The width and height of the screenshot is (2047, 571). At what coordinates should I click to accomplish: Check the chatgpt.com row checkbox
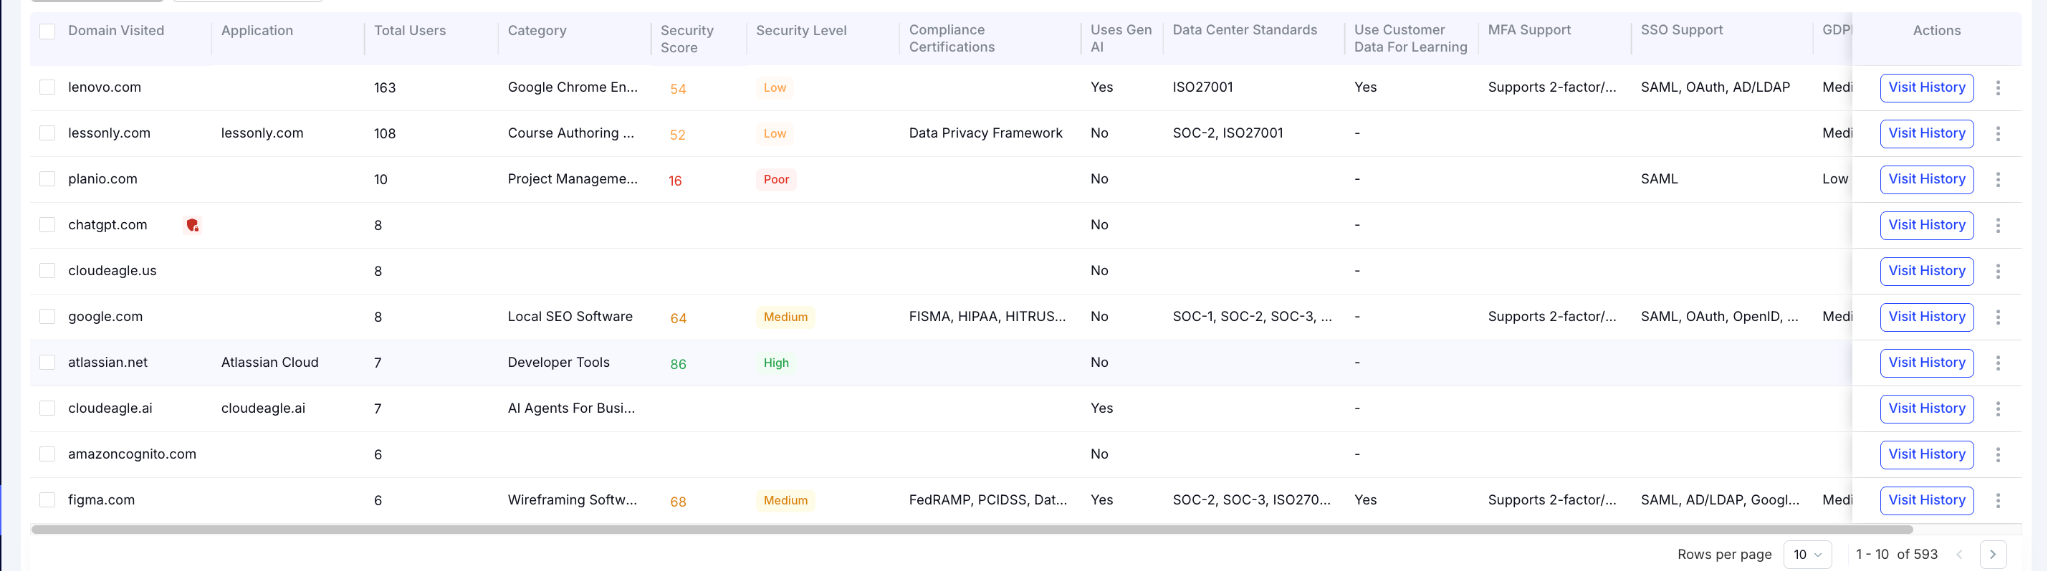(x=47, y=225)
